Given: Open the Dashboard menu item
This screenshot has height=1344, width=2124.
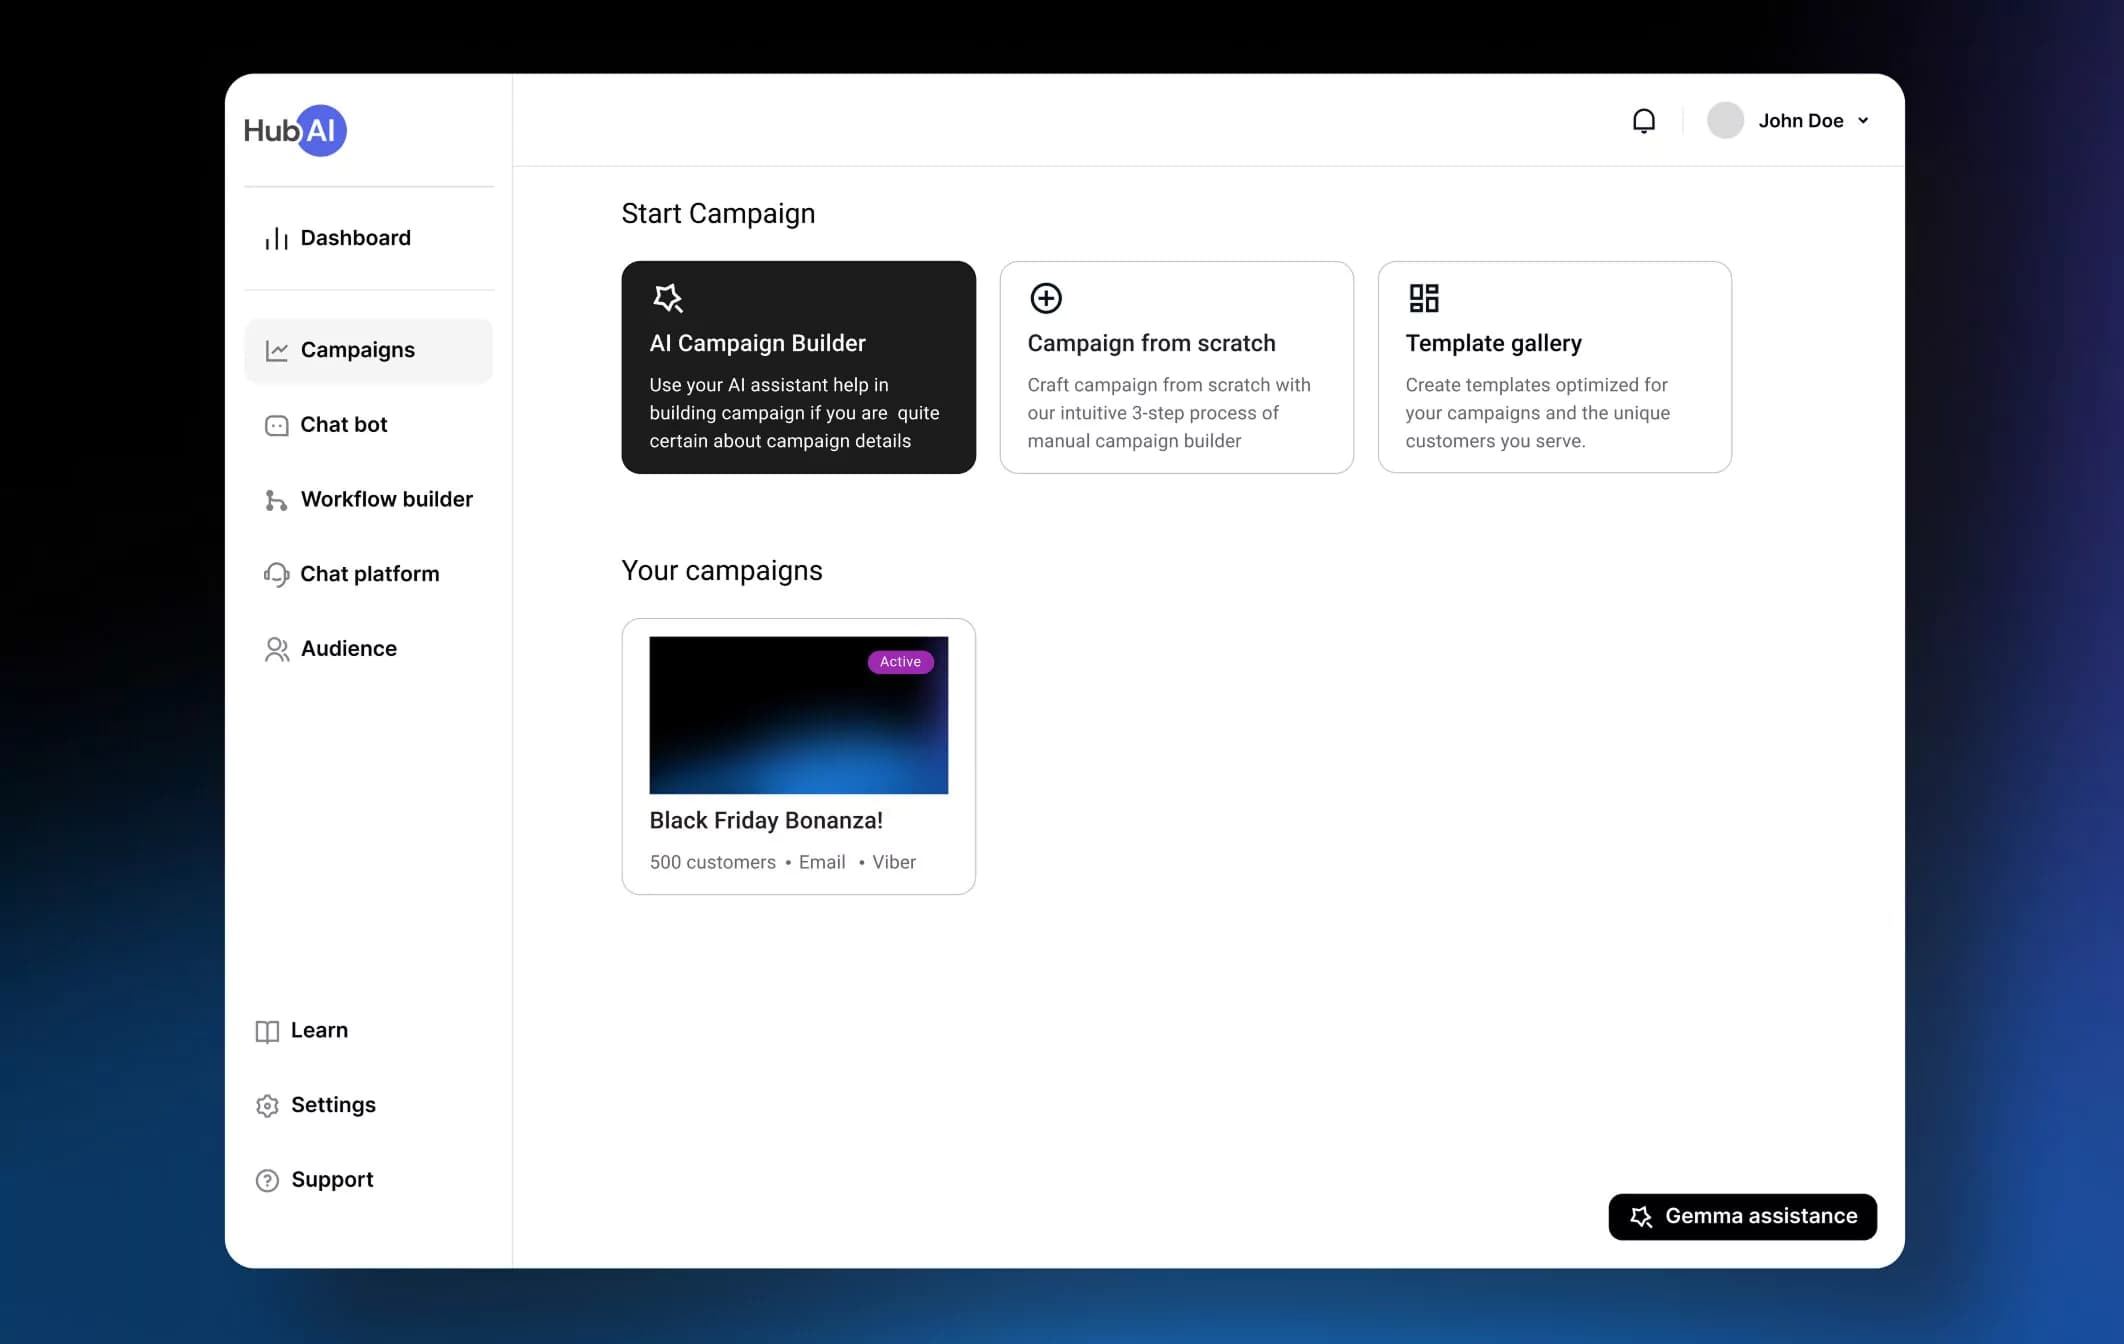Looking at the screenshot, I should 369,238.
